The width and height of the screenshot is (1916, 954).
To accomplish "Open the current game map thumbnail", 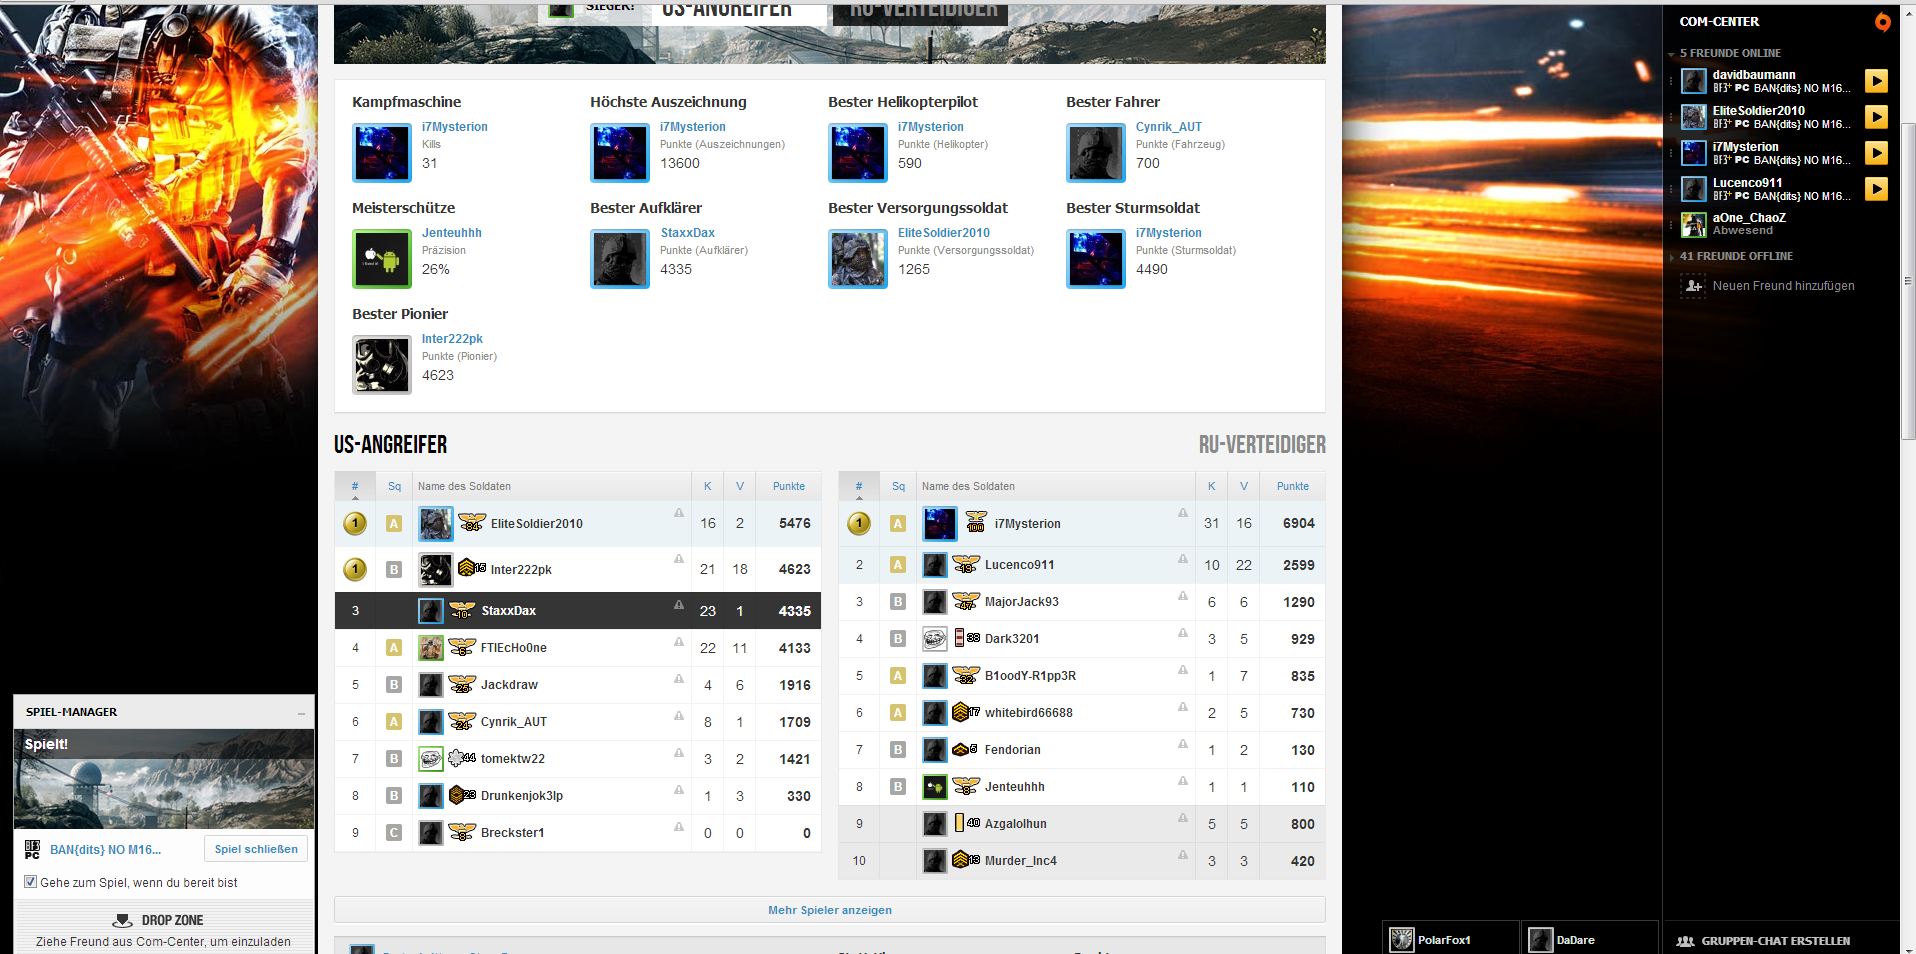I will [164, 779].
